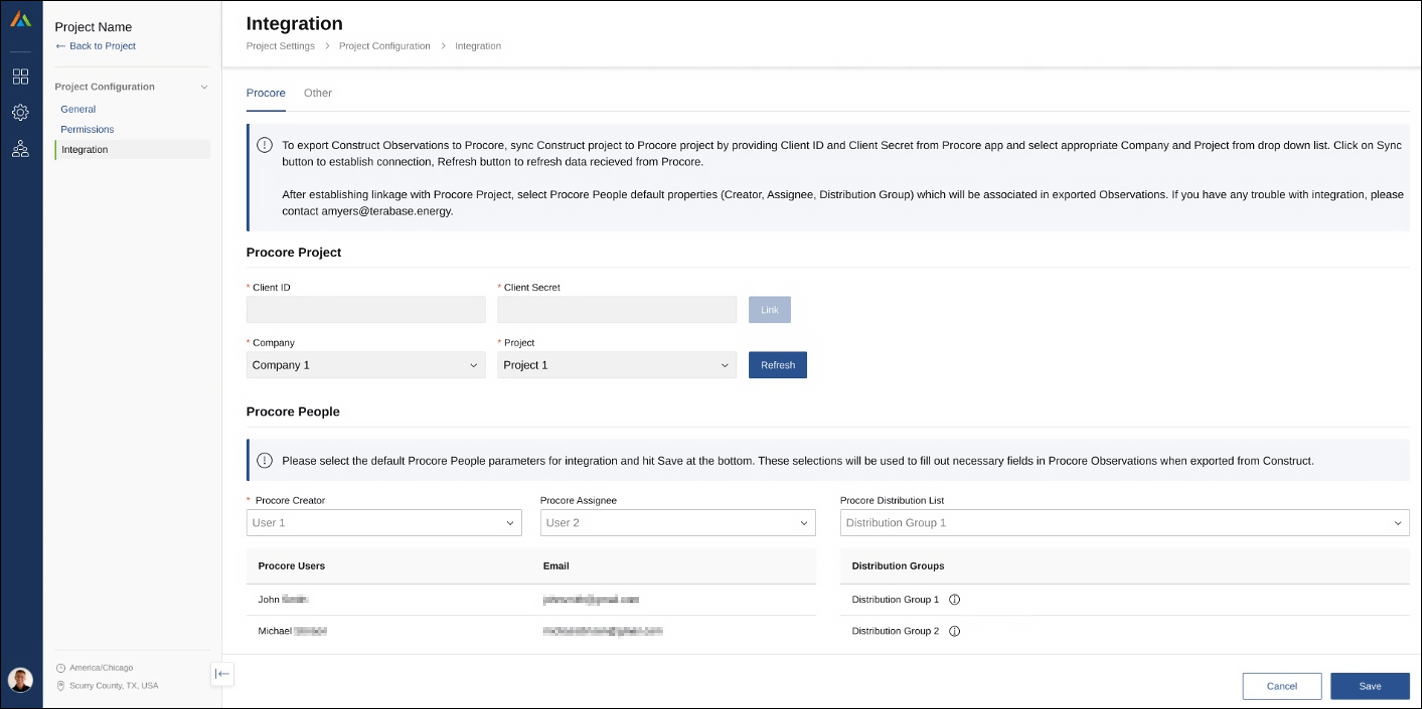Click the Link button
Viewport: 1422px width, 709px height.
click(x=770, y=310)
